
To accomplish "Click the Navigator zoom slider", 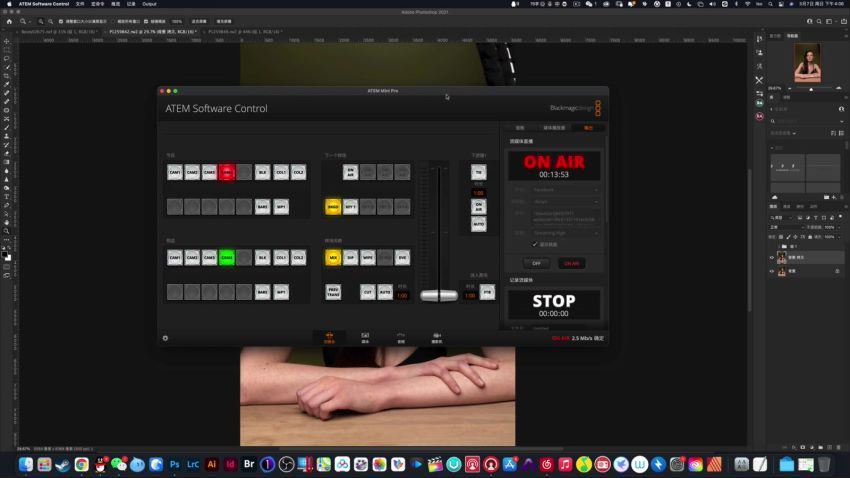I will pyautogui.click(x=812, y=88).
